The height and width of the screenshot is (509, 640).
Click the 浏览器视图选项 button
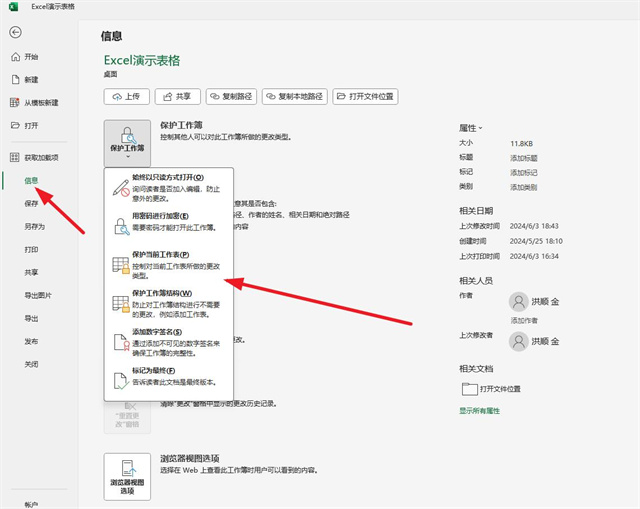click(127, 477)
